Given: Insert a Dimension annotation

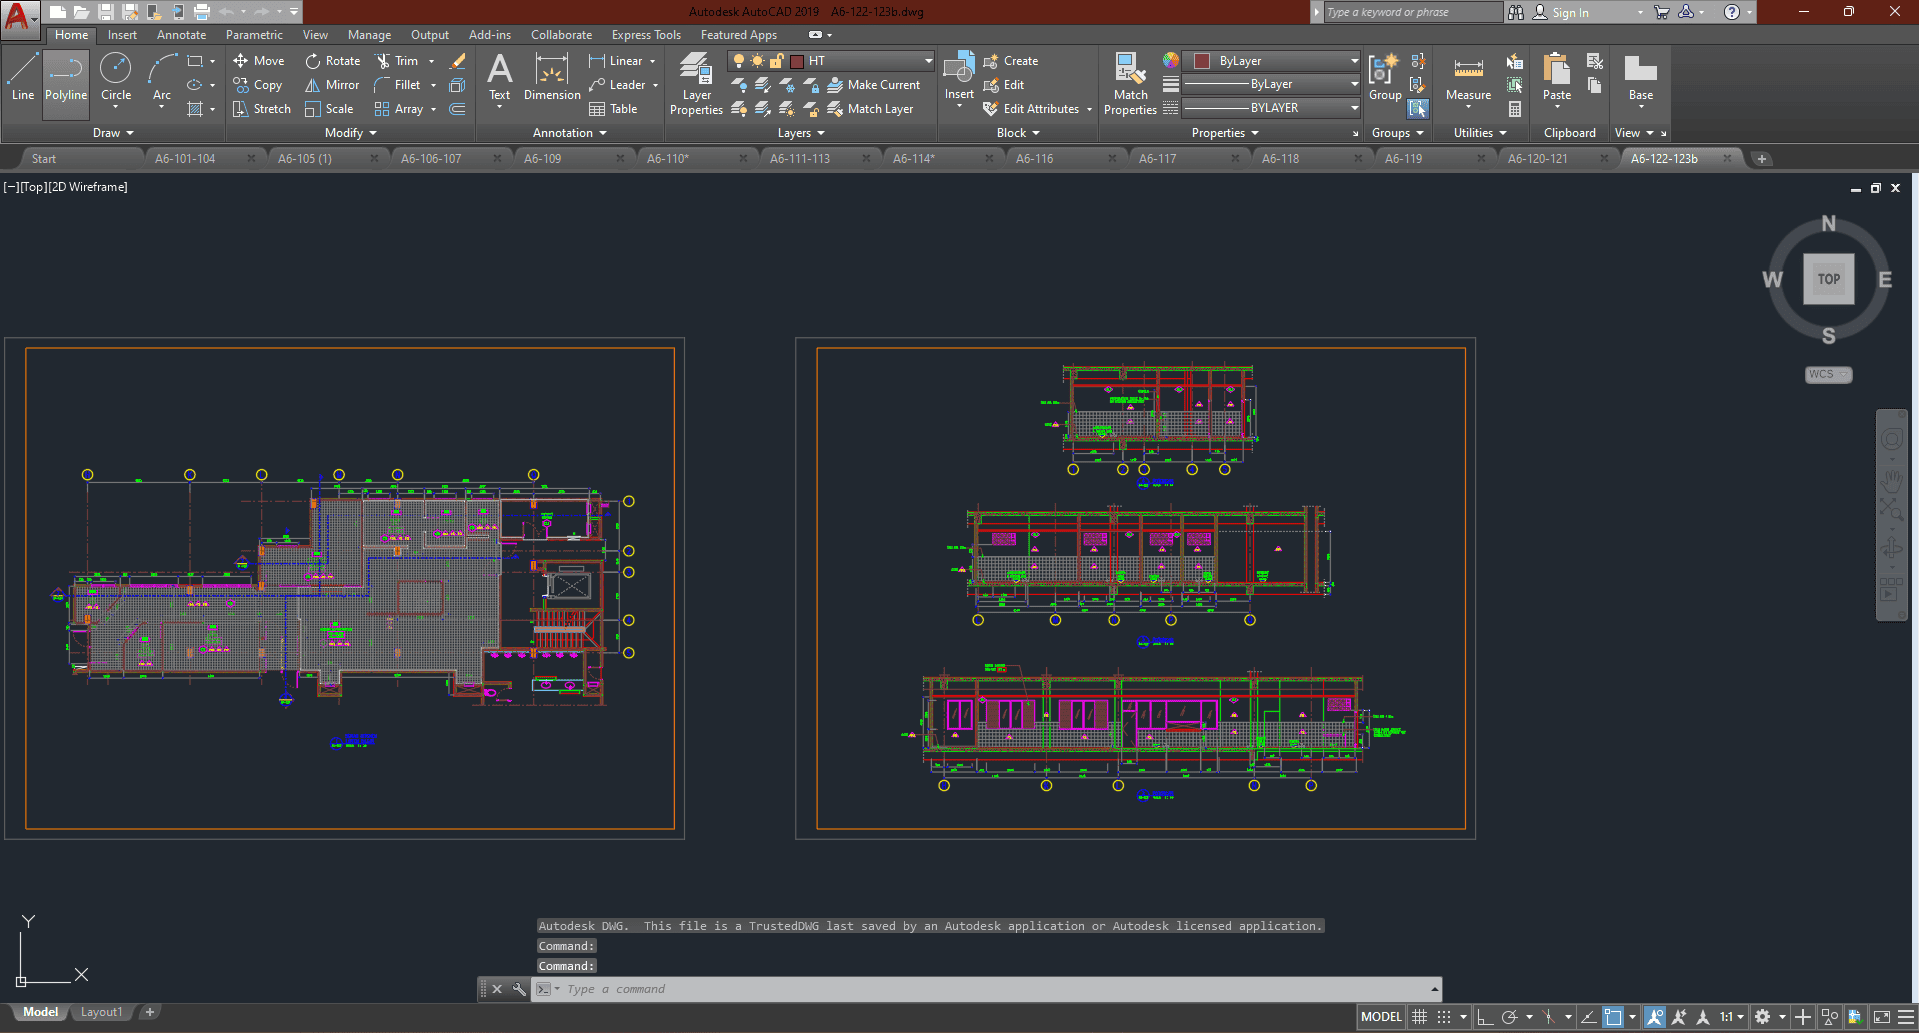Looking at the screenshot, I should (552, 78).
